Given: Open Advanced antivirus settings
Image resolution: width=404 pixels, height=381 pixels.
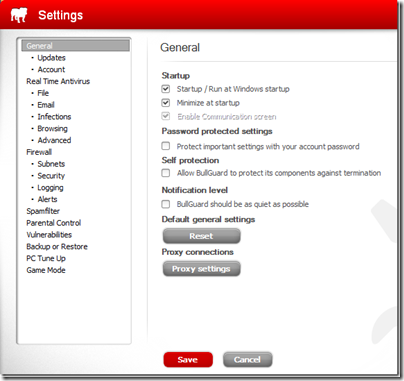Looking at the screenshot, I should tap(54, 140).
